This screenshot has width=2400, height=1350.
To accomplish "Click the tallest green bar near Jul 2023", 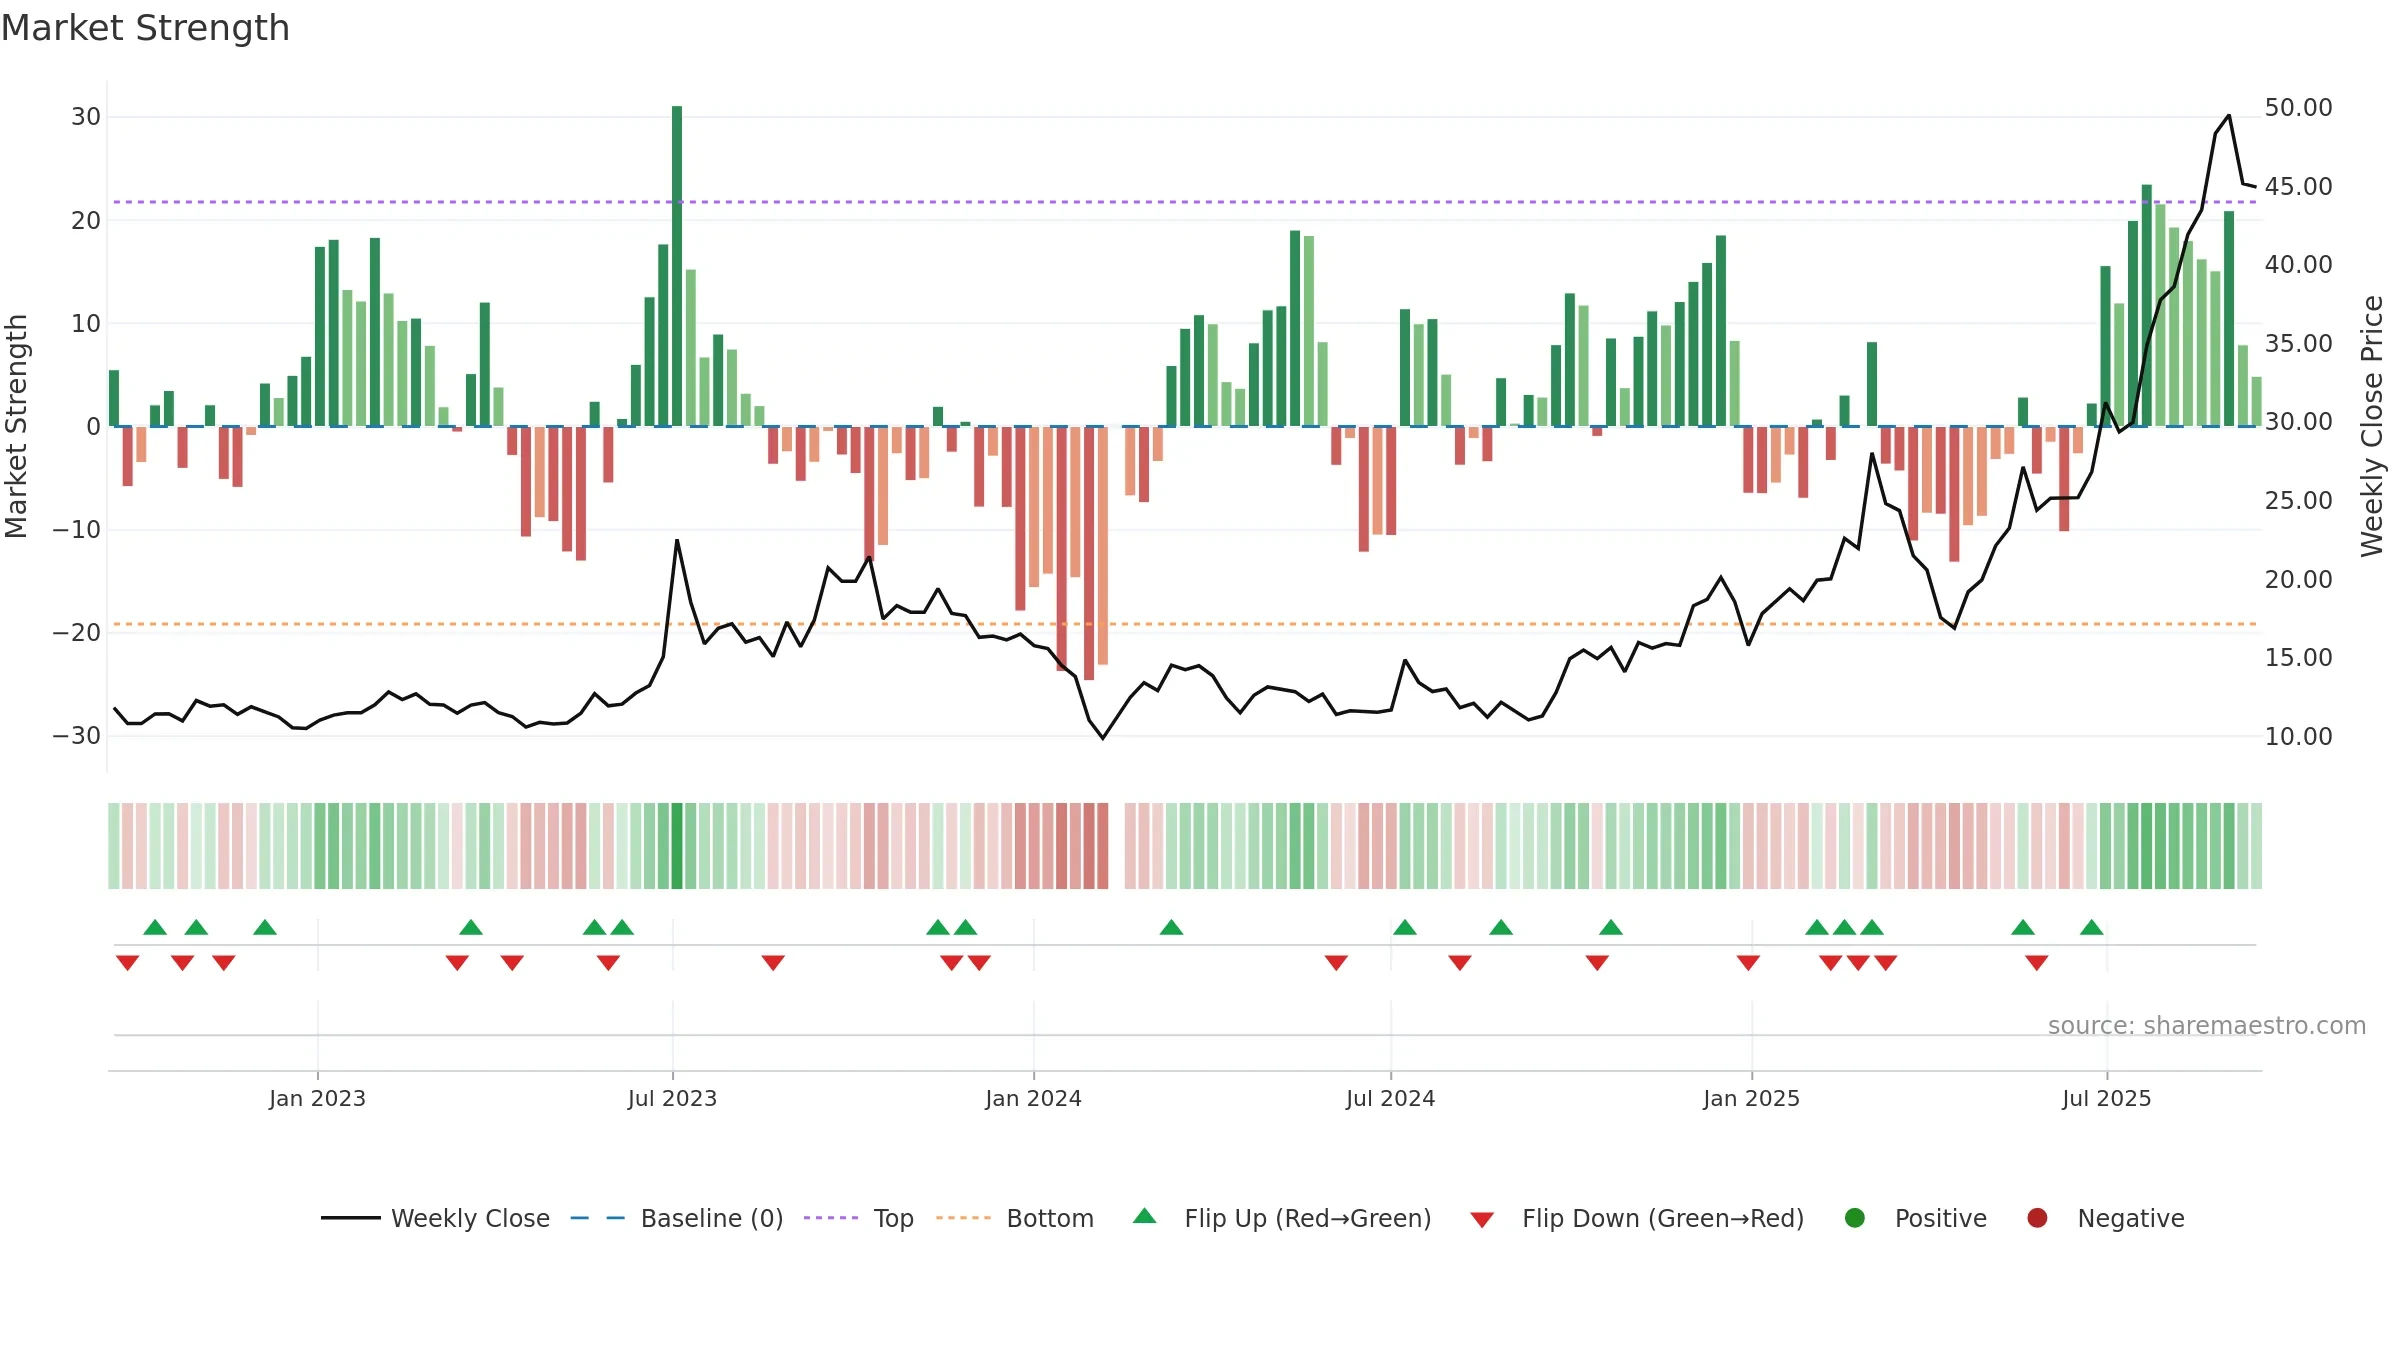I will (x=677, y=265).
